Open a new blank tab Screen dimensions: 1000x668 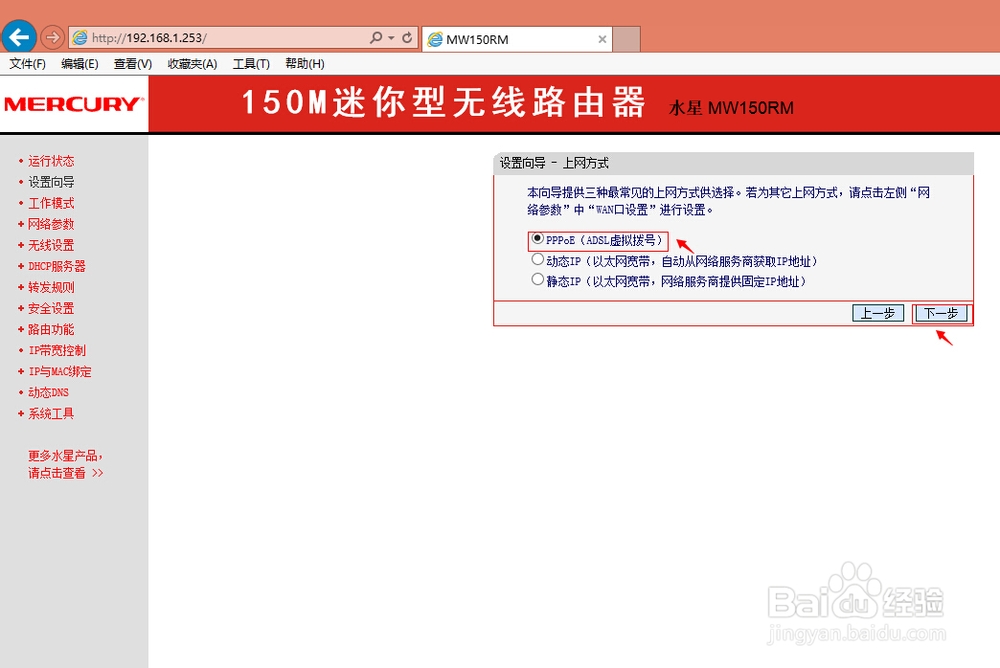click(x=626, y=40)
